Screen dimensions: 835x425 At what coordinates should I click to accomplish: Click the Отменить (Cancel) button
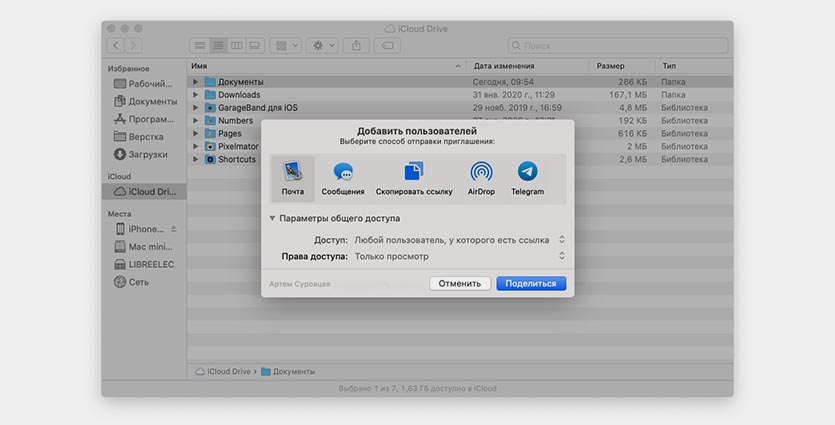pos(460,283)
